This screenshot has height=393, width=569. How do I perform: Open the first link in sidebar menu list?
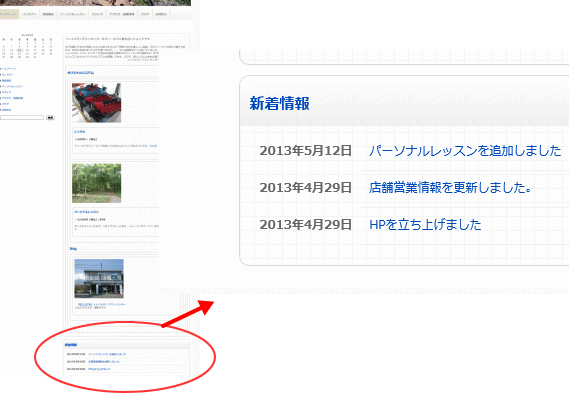tap(9, 69)
